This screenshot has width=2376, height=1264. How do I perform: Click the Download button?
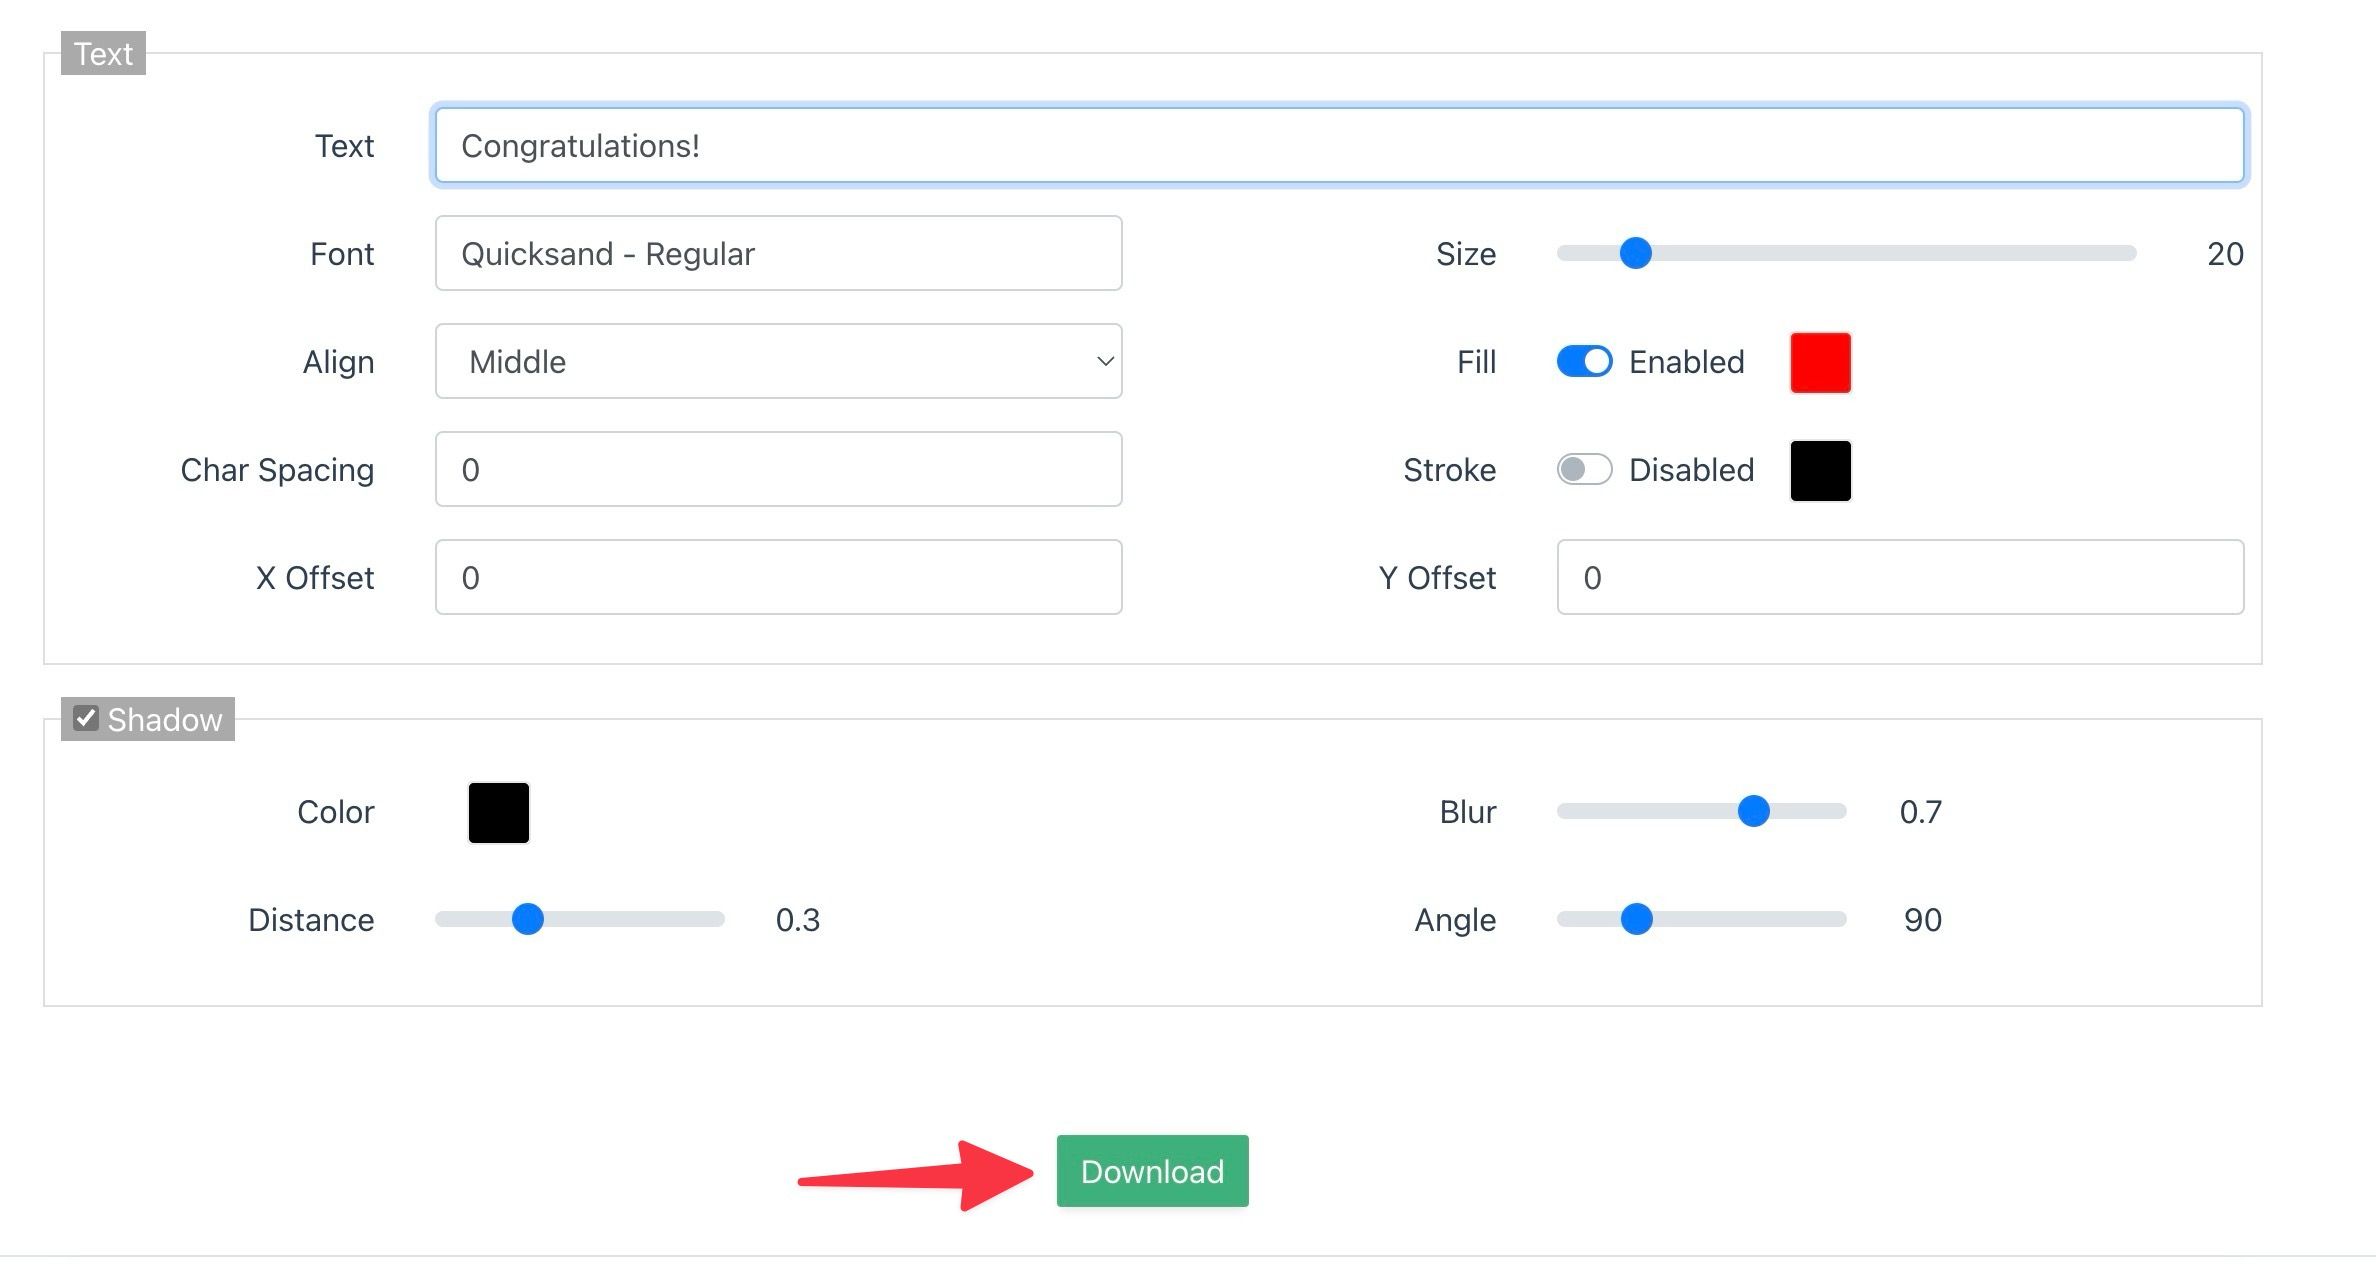pos(1152,1173)
